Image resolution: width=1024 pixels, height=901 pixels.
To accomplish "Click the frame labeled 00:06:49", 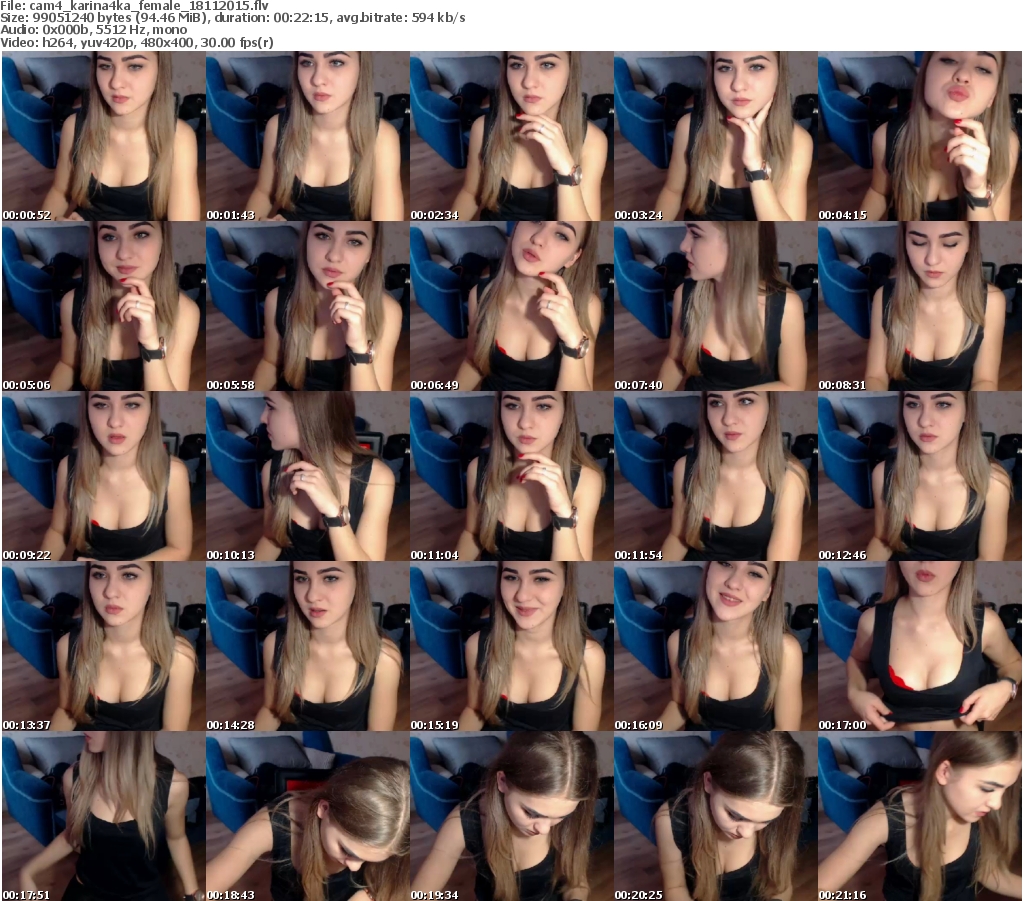I will (x=511, y=306).
